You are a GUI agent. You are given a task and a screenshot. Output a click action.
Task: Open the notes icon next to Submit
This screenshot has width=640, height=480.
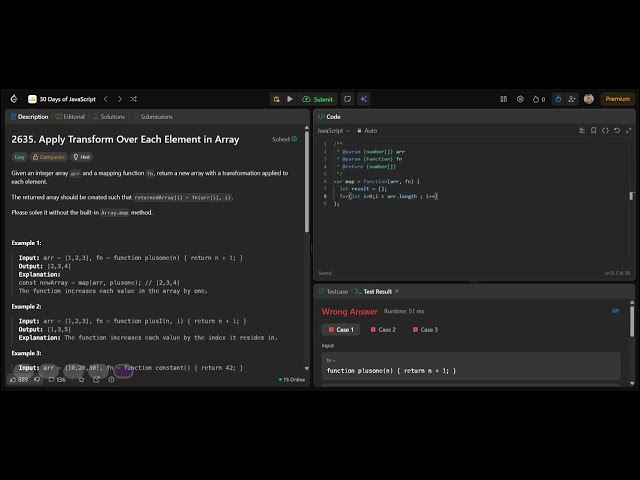point(347,99)
